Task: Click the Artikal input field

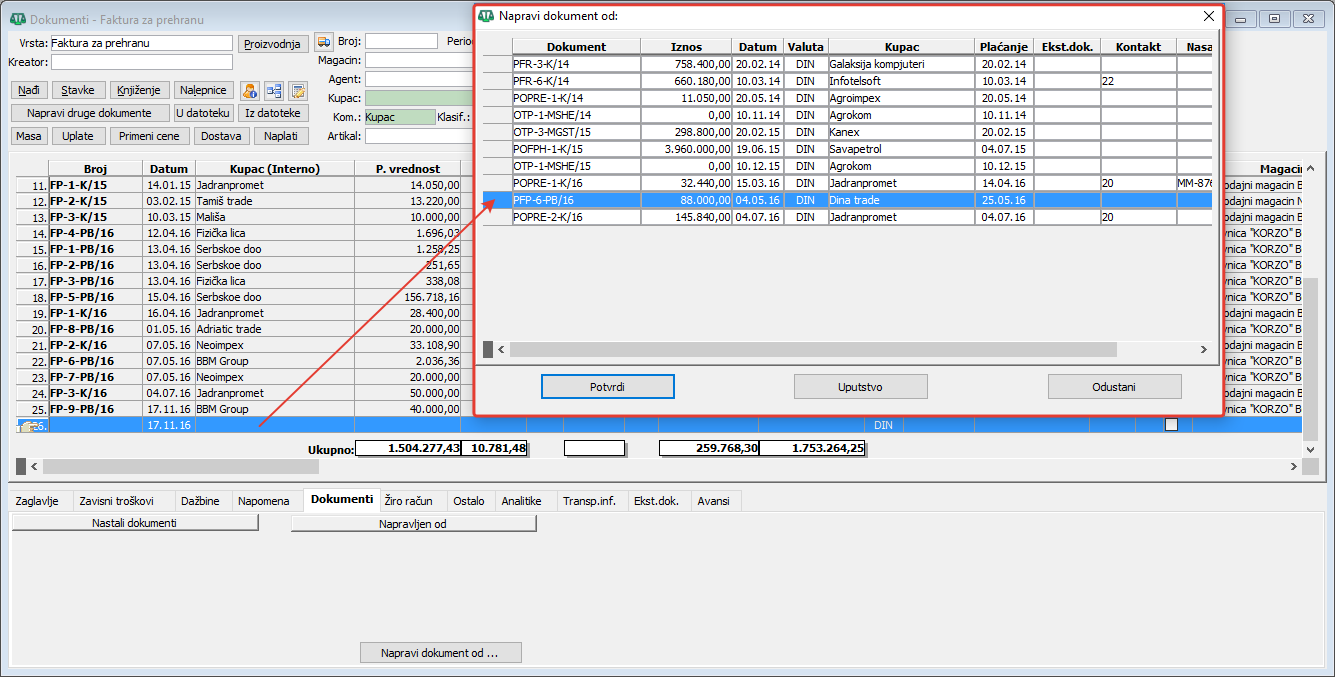Action: (x=418, y=136)
